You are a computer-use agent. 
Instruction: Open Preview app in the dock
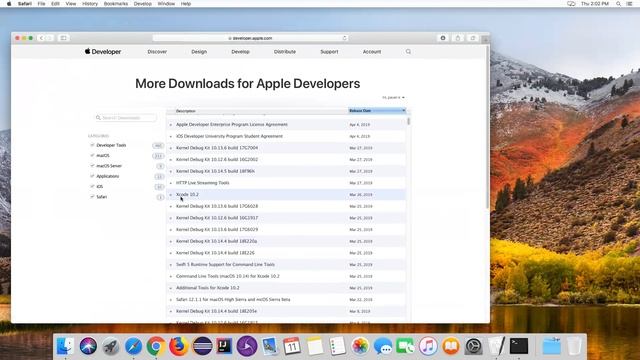pos(269,346)
